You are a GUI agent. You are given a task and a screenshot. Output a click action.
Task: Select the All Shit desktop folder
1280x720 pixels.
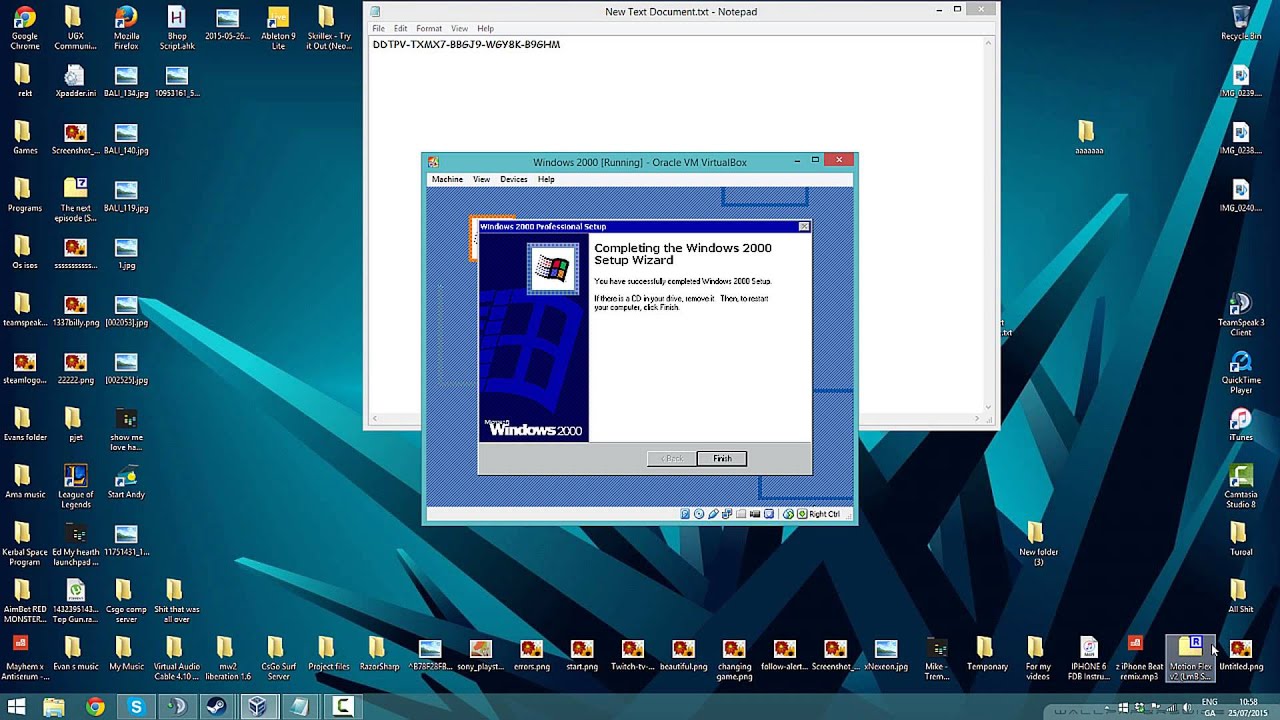[1241, 597]
